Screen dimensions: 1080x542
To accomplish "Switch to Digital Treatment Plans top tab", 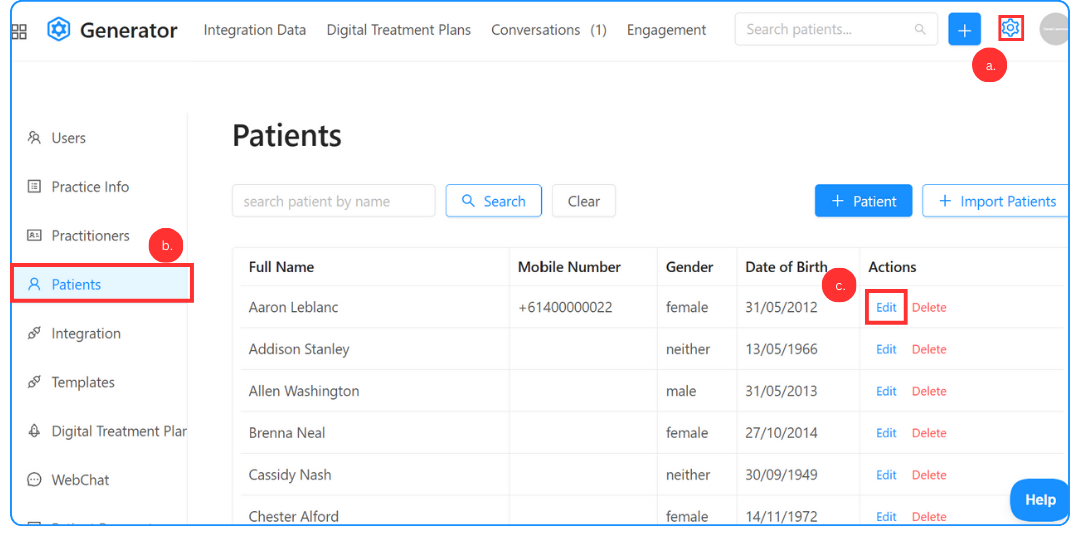I will point(398,30).
